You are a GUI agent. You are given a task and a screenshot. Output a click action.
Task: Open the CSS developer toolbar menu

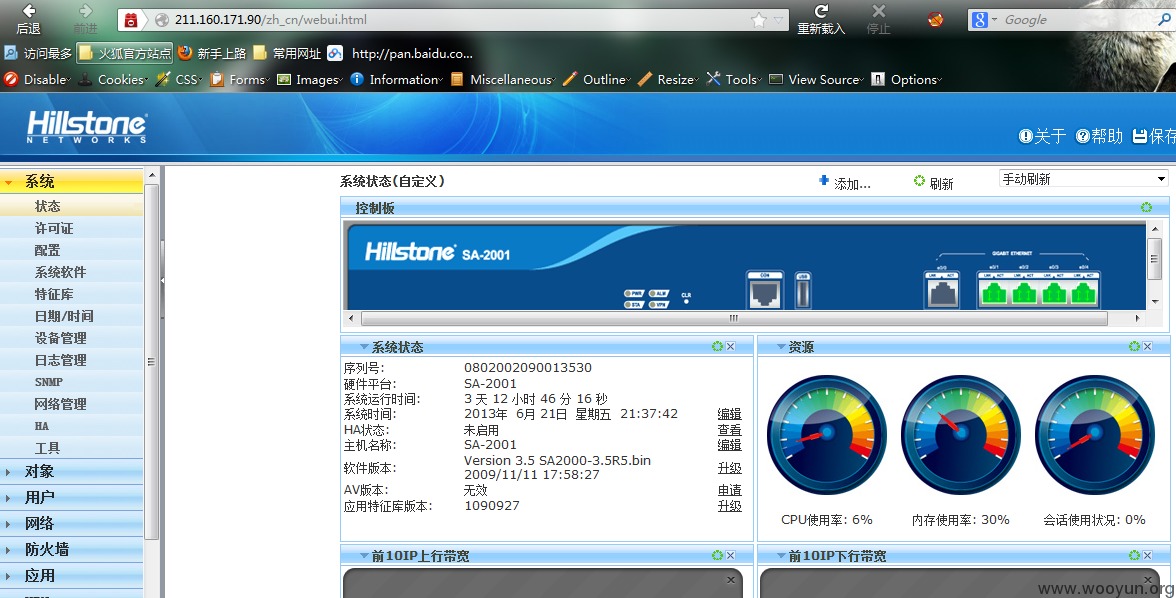pyautogui.click(x=178, y=80)
